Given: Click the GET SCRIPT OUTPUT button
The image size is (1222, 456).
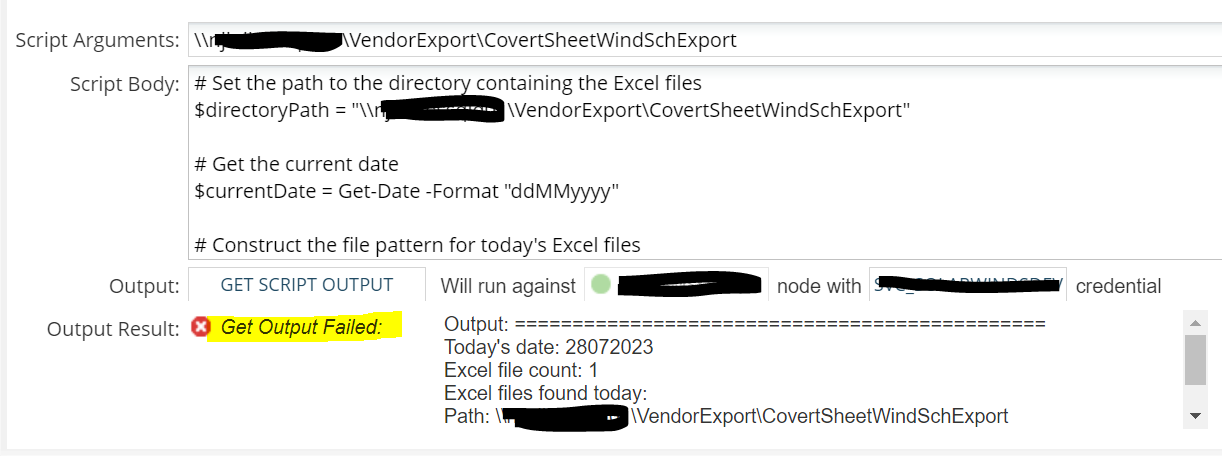Looking at the screenshot, I should click(307, 284).
